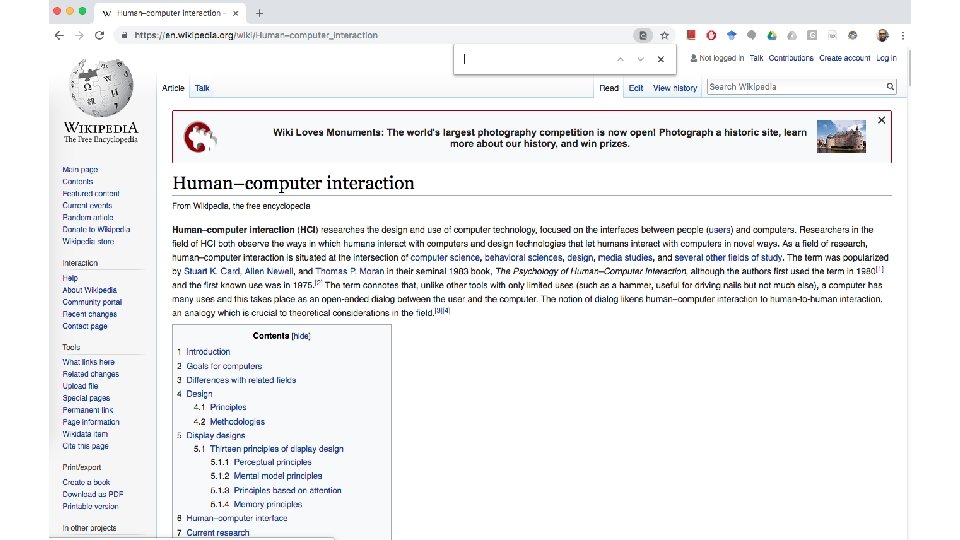Click the Create account link
This screenshot has width=960, height=540.
tap(844, 58)
